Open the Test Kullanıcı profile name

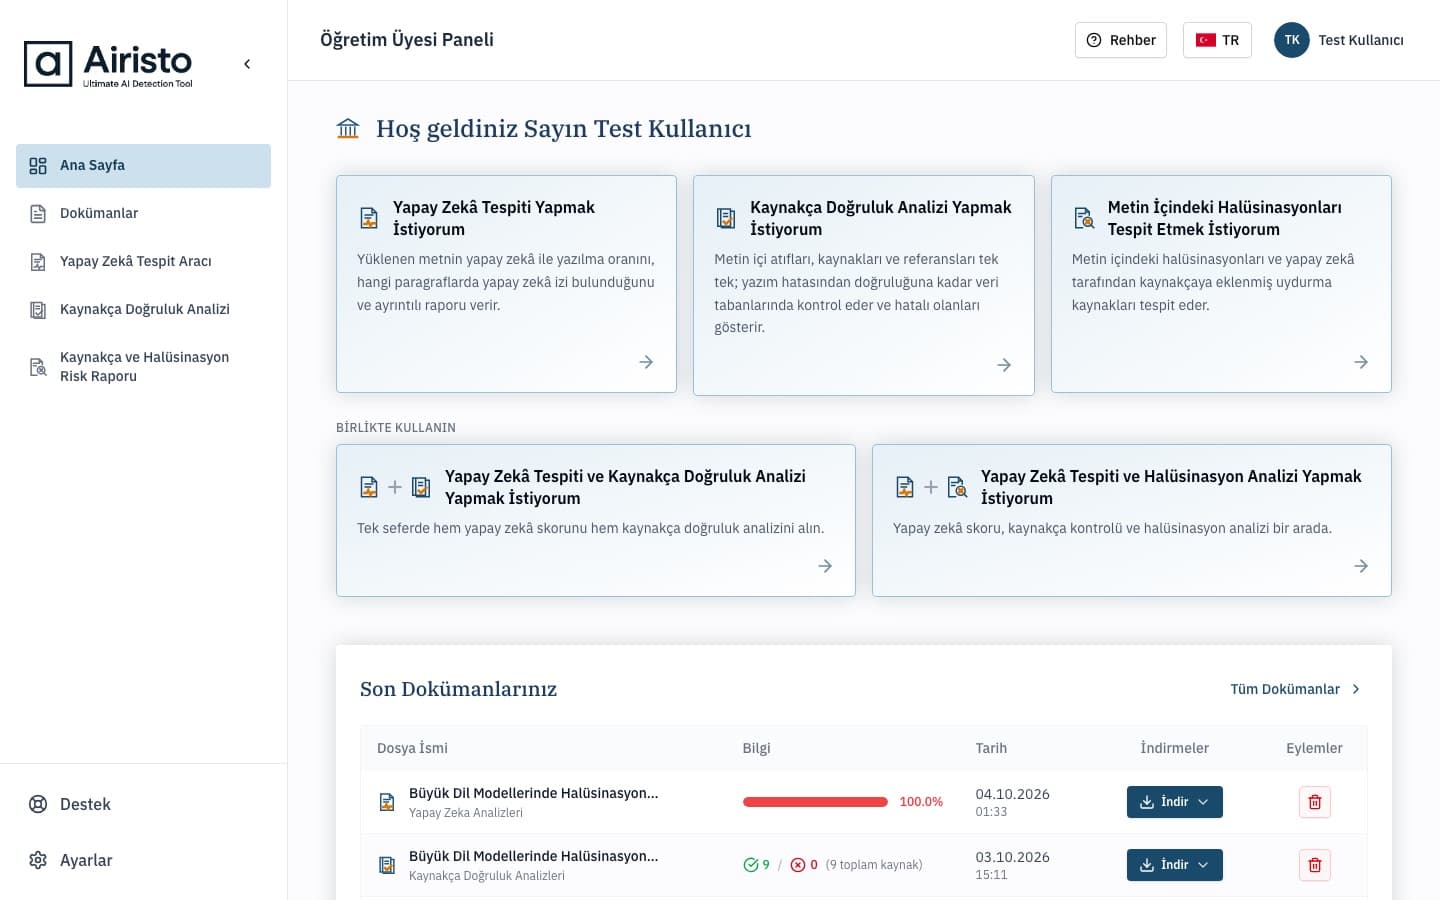coord(1361,40)
